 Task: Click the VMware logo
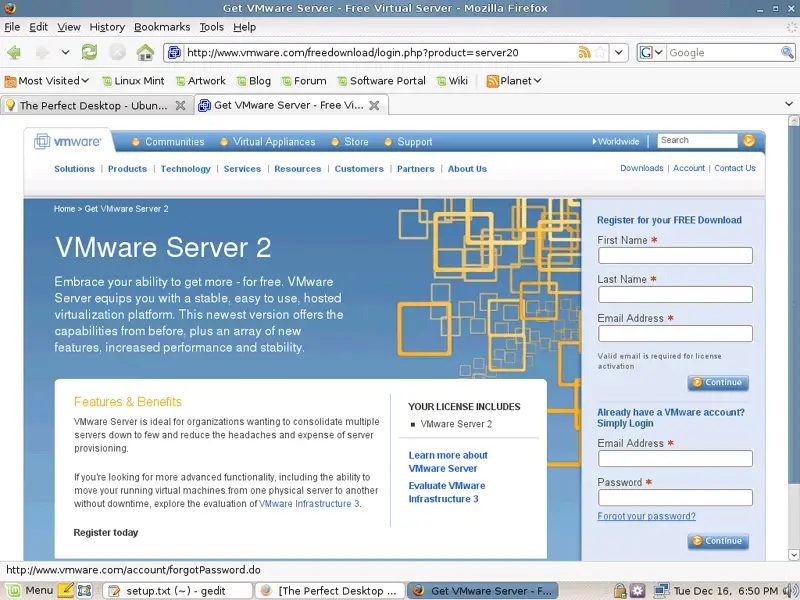[x=68, y=141]
